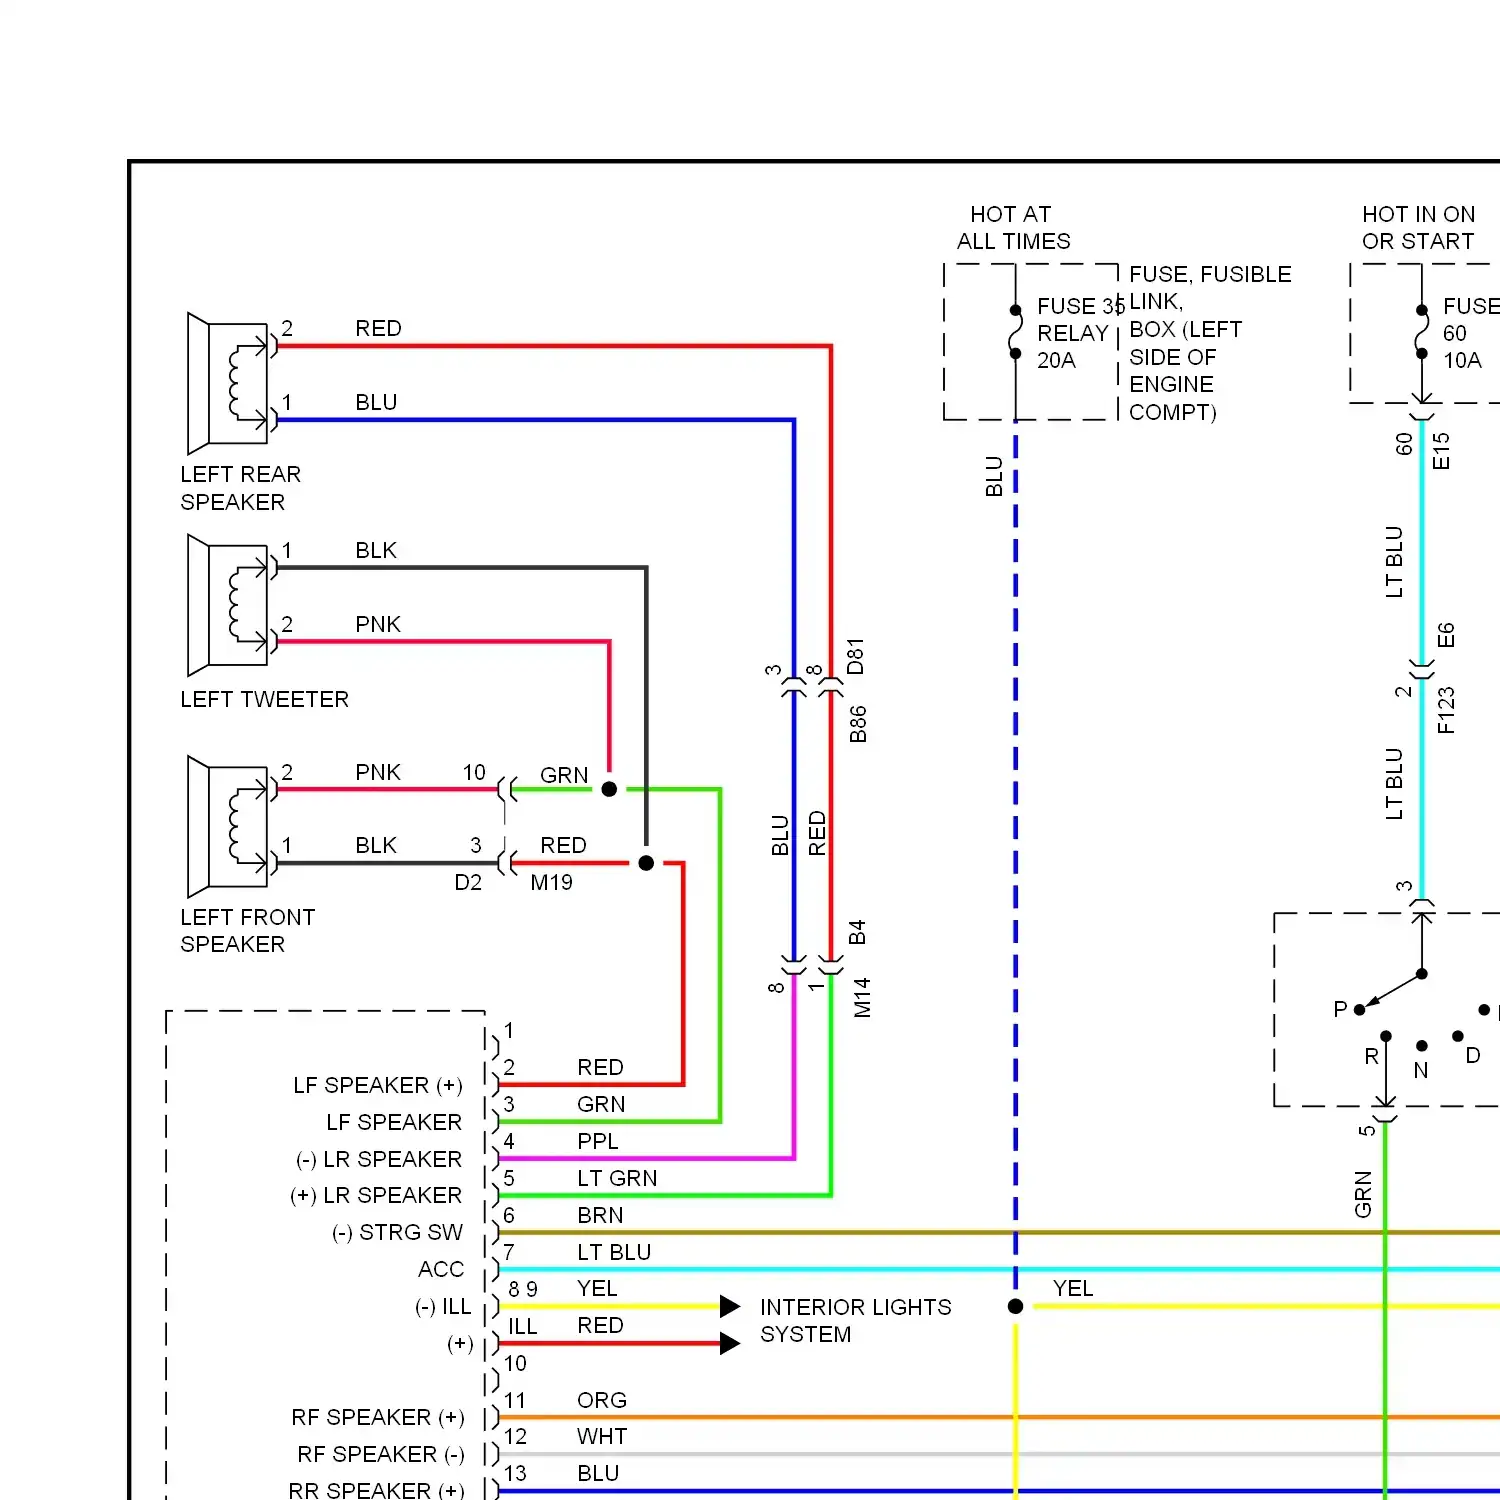Click the 'HOT IN ON OR START' label
1500x1500 pixels.
point(1418,228)
